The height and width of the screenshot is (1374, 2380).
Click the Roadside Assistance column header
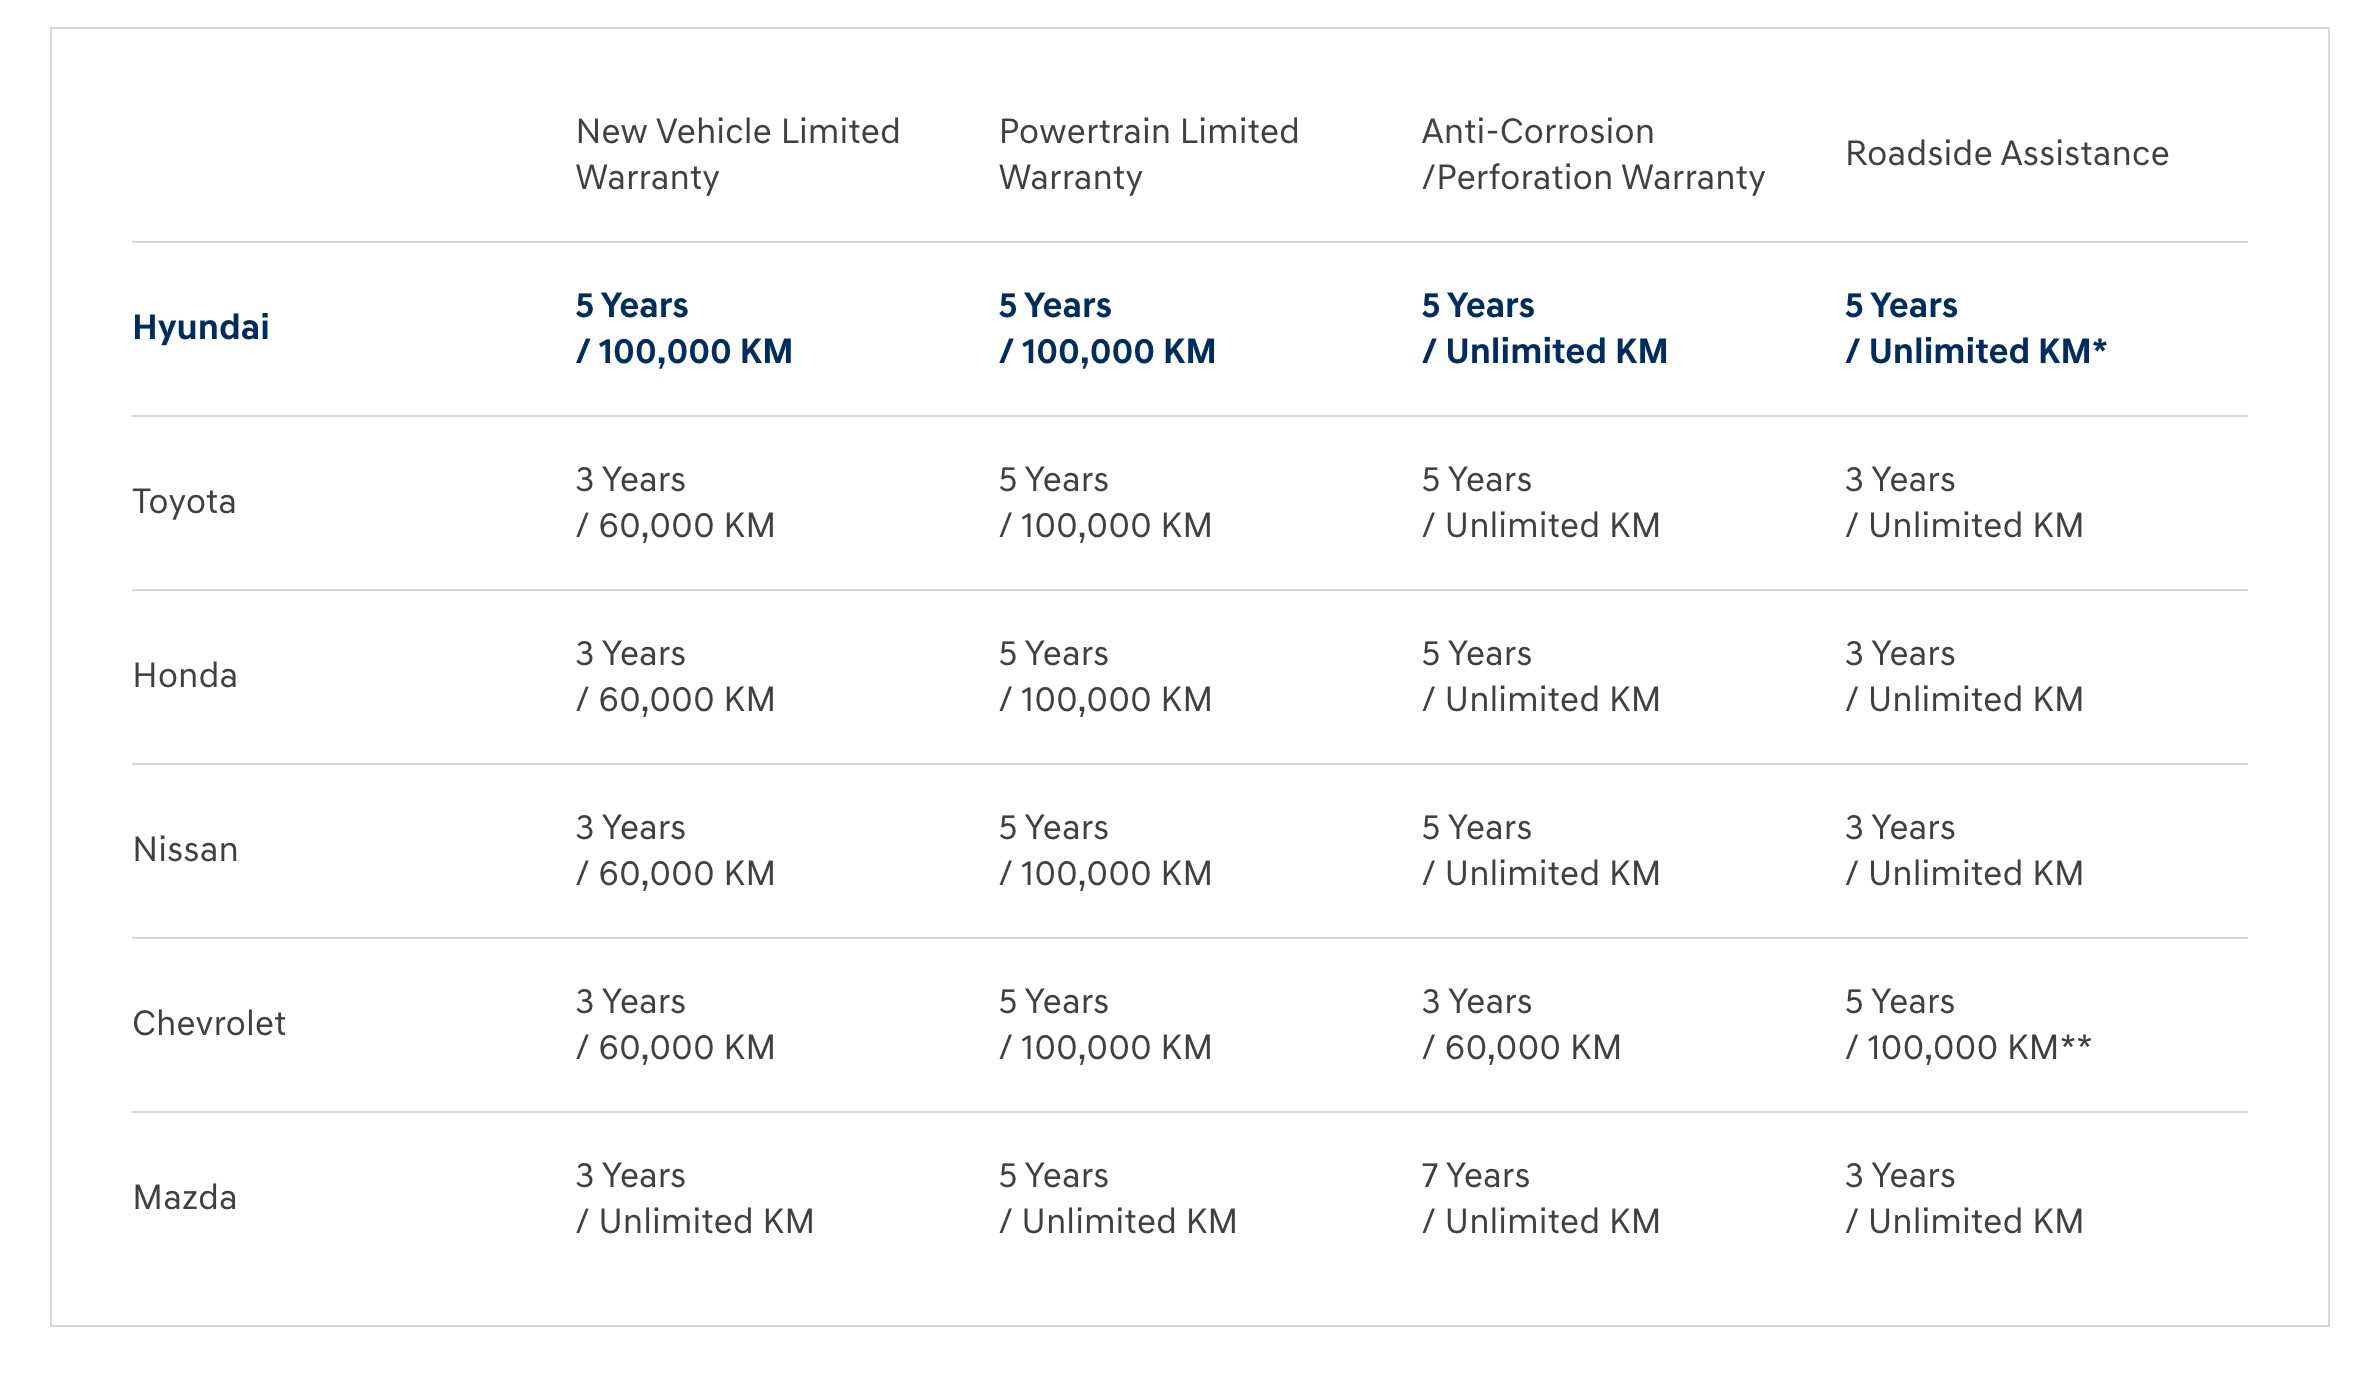point(2006,154)
